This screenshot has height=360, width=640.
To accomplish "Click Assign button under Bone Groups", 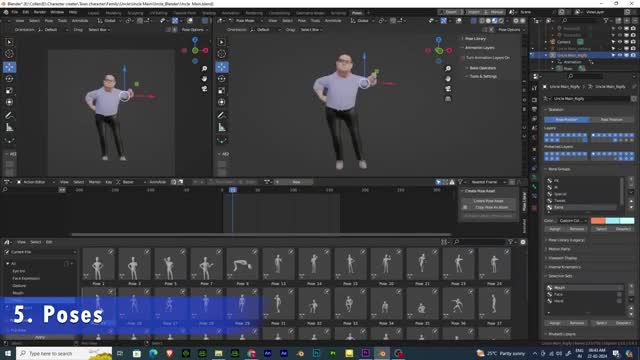I will coord(555,229).
